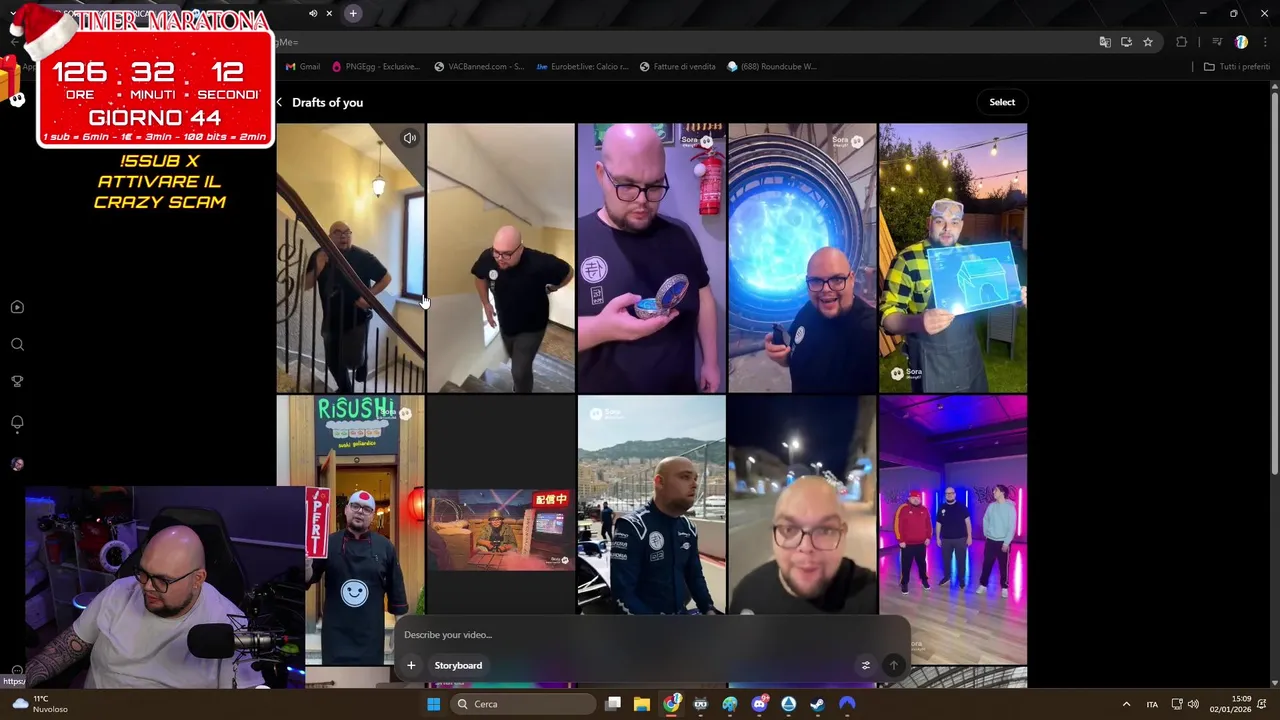Mute the tab audio speaker icon
Screen dimensions: 1280x720
[x=313, y=13]
